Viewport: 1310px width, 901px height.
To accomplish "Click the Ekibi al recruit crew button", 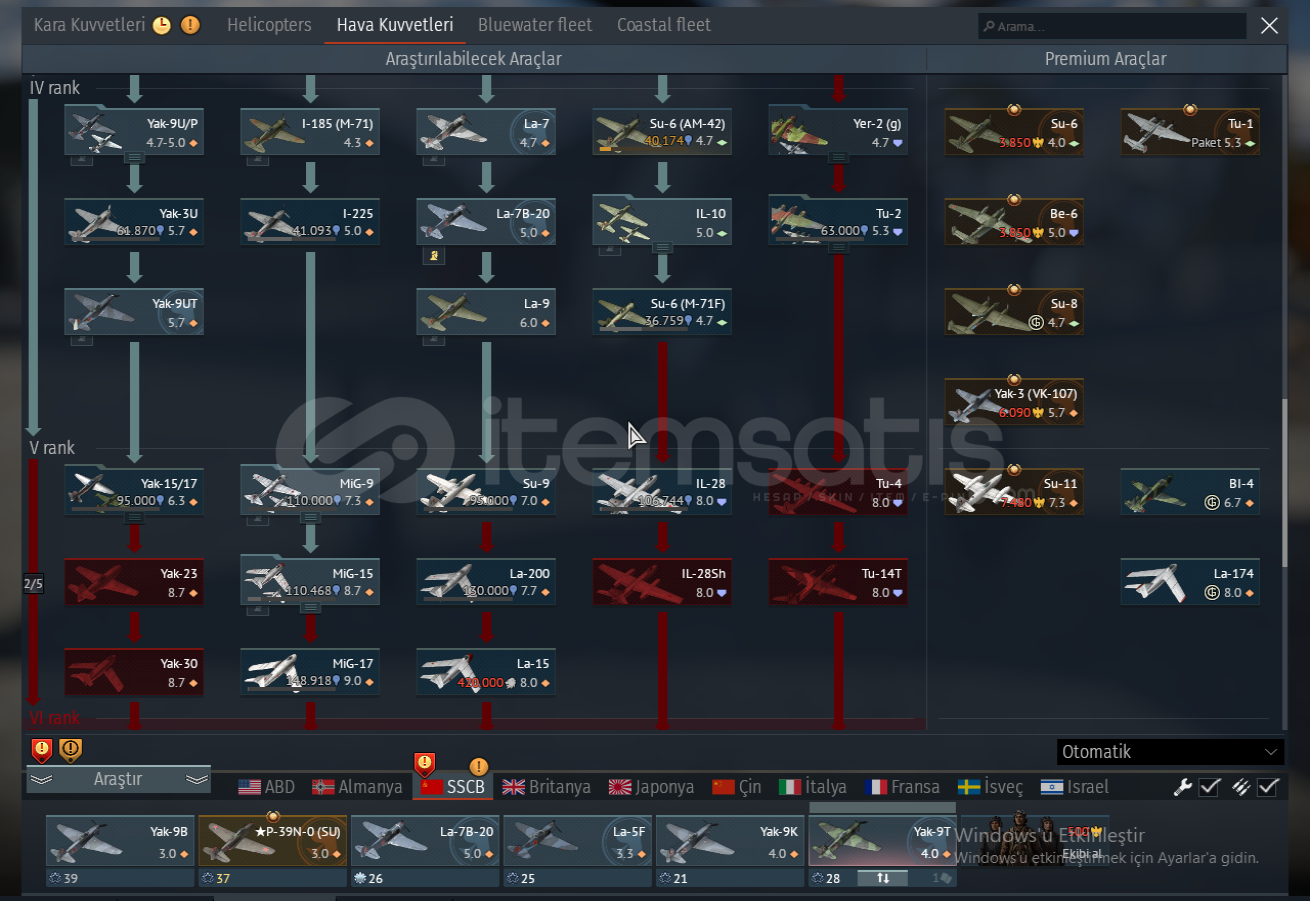I will pos(1035,838).
